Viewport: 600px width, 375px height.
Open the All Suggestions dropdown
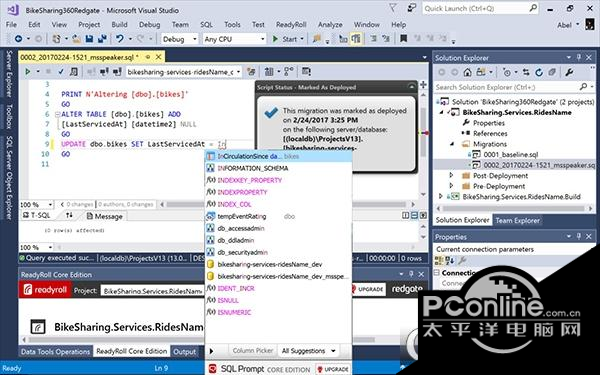pyautogui.click(x=308, y=351)
